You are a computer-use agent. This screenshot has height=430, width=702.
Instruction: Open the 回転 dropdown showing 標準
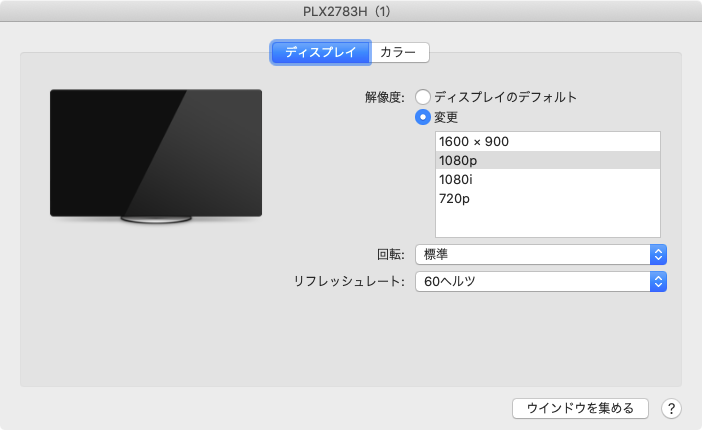tap(541, 254)
